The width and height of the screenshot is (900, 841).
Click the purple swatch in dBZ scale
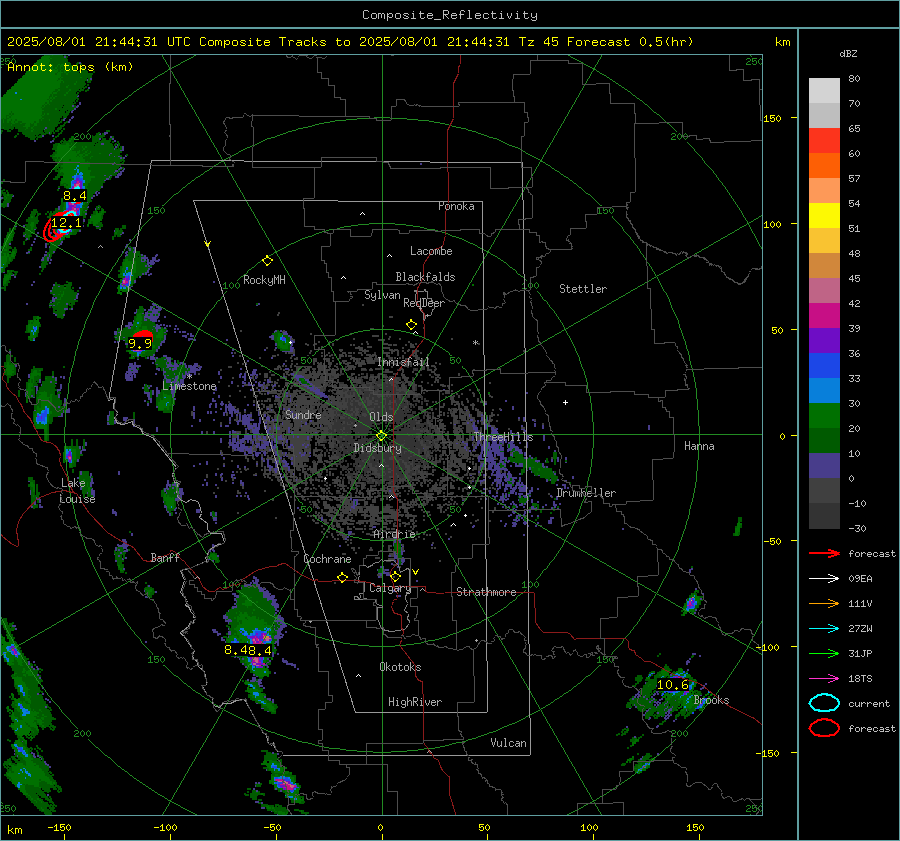824,341
